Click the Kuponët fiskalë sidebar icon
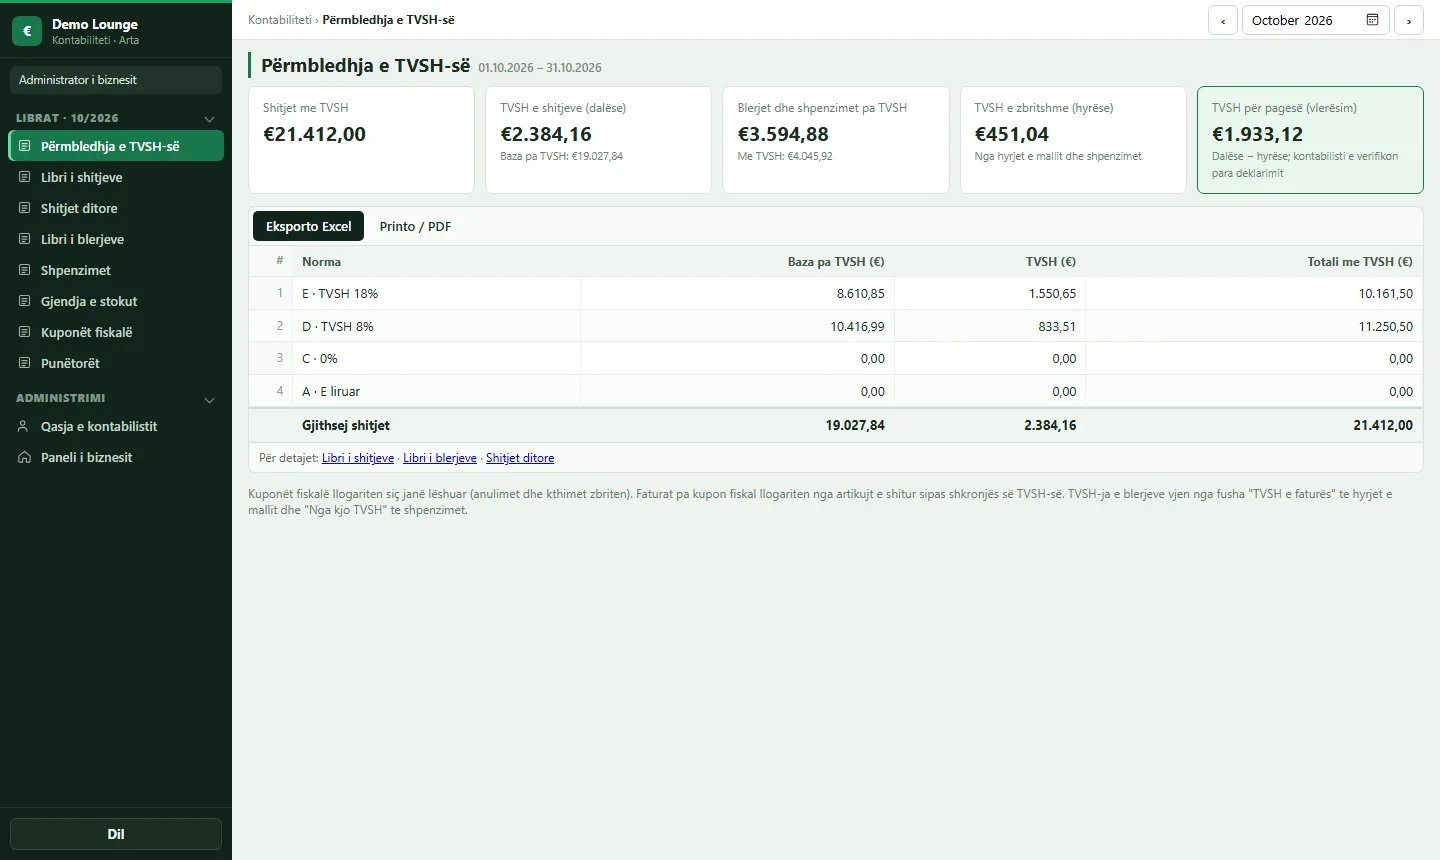Viewport: 1440px width, 860px height. click(x=25, y=332)
